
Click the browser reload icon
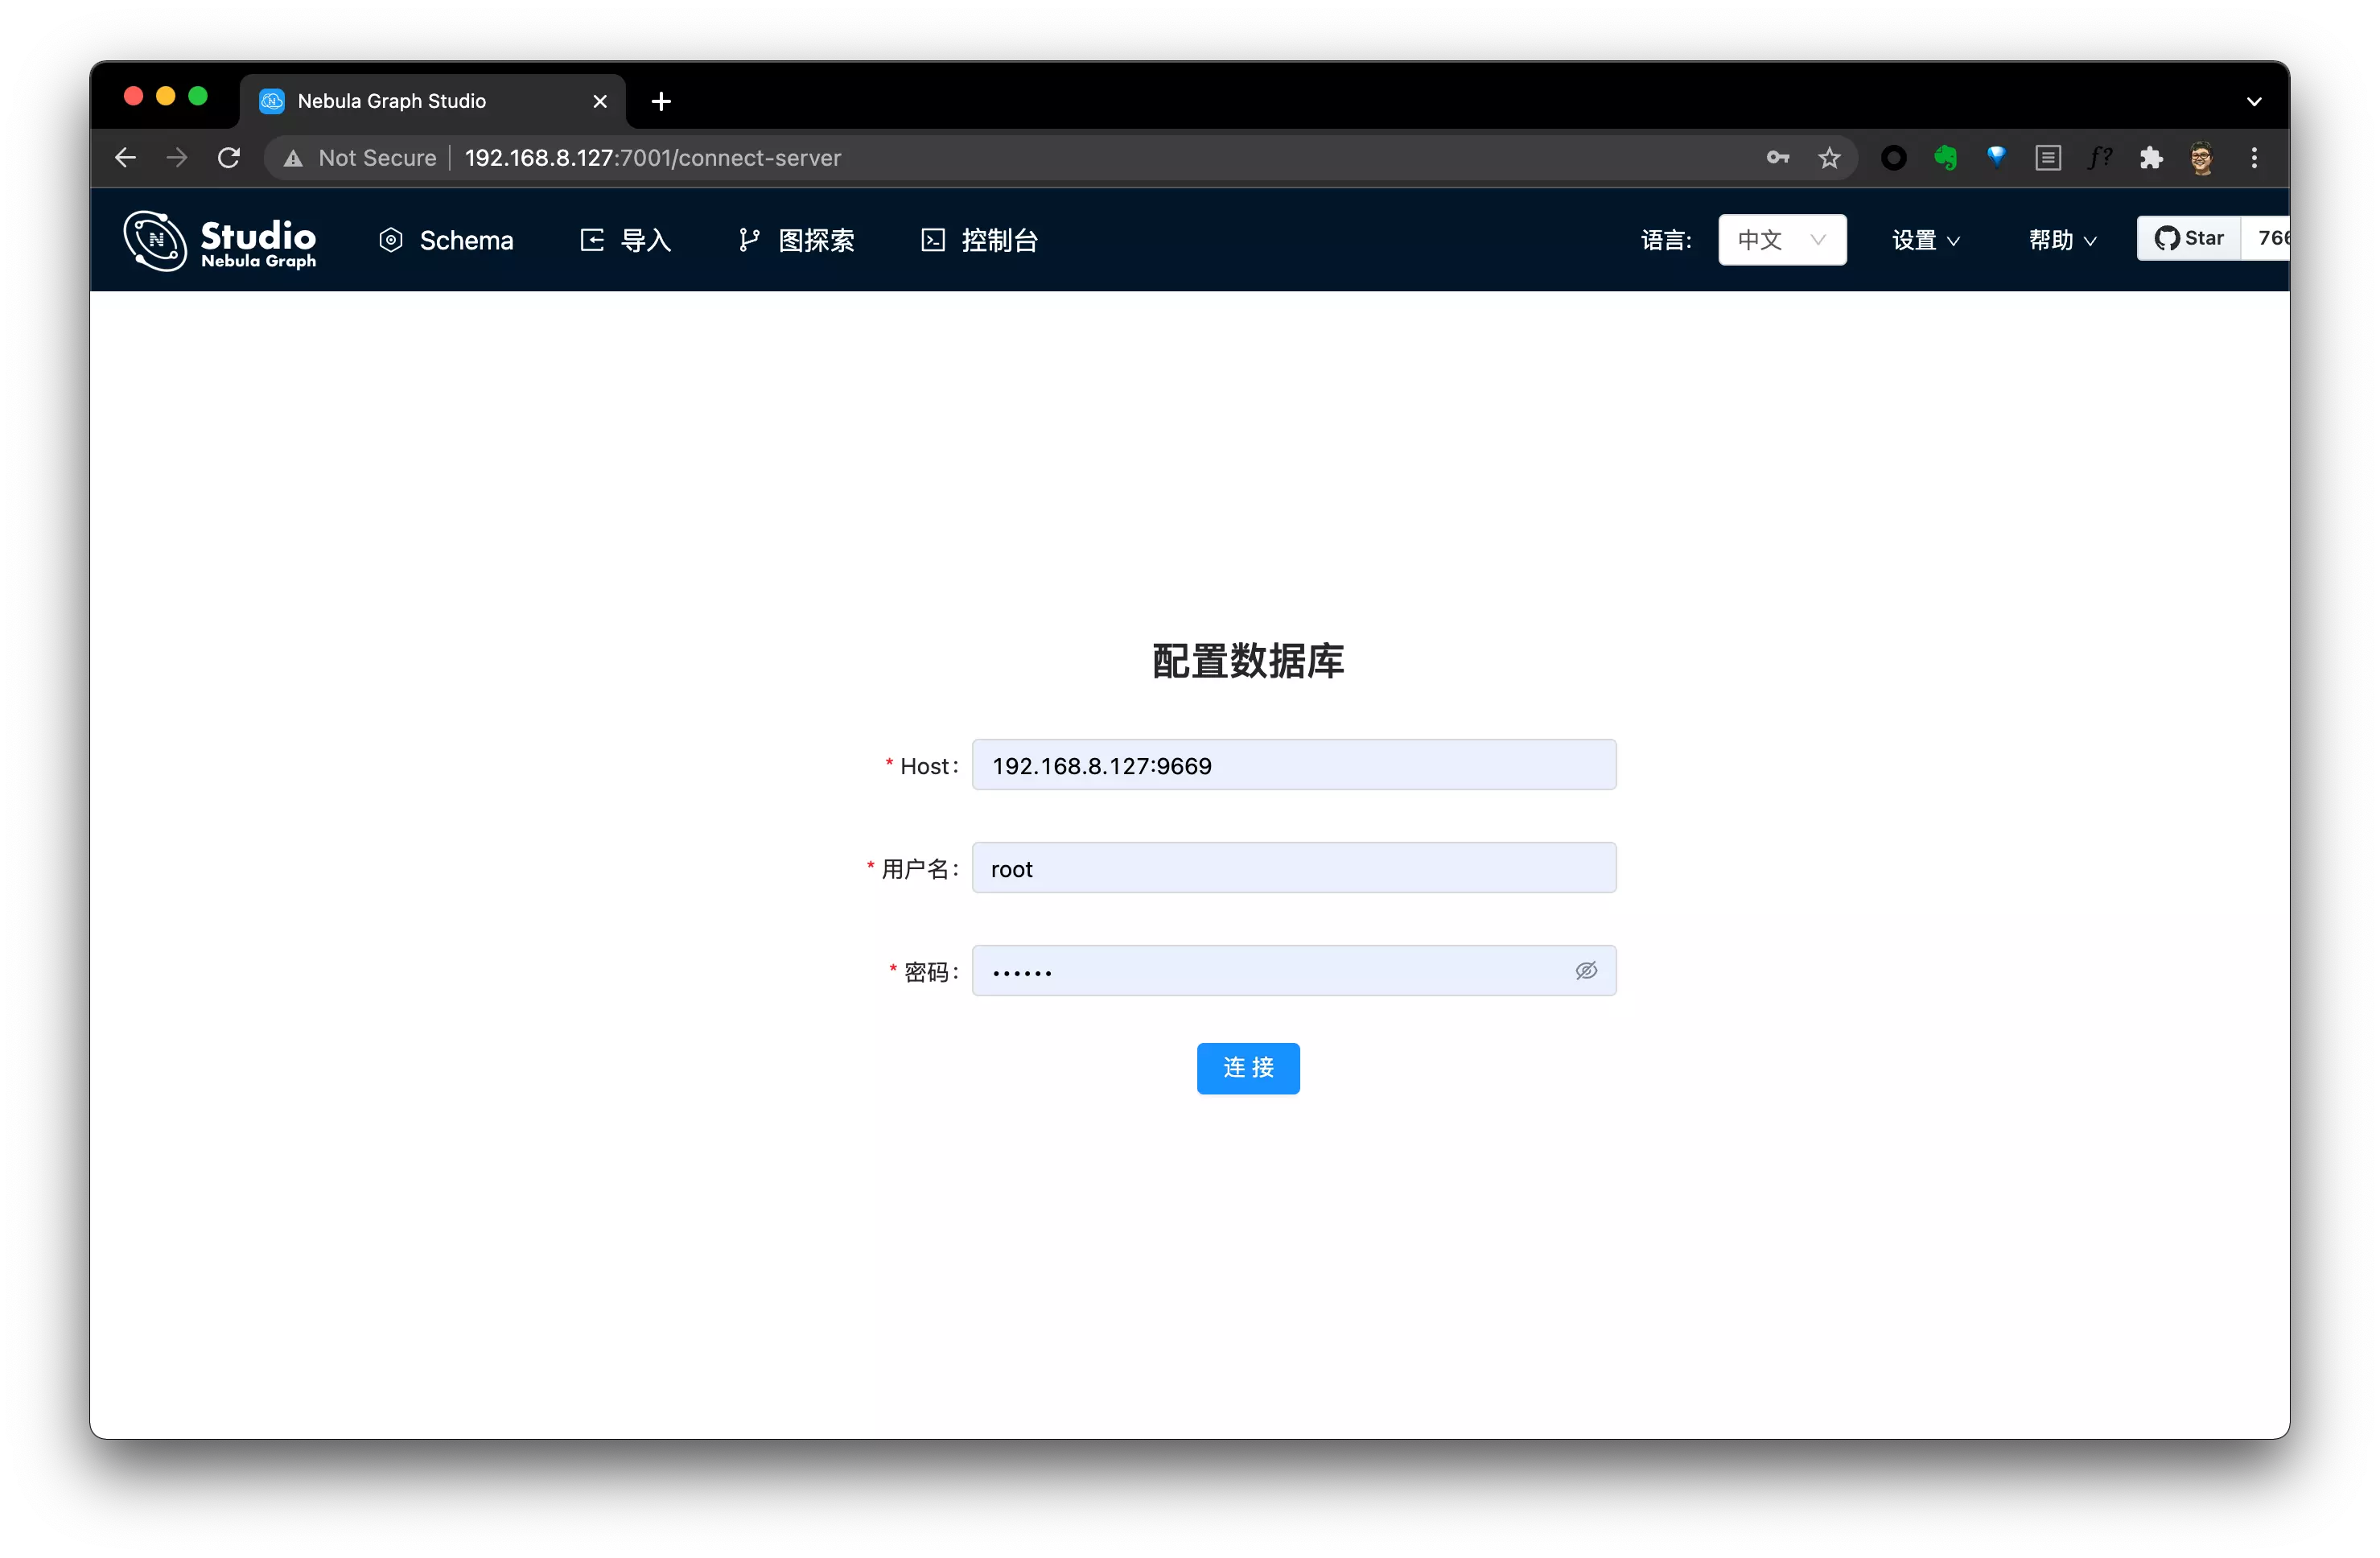tap(229, 158)
